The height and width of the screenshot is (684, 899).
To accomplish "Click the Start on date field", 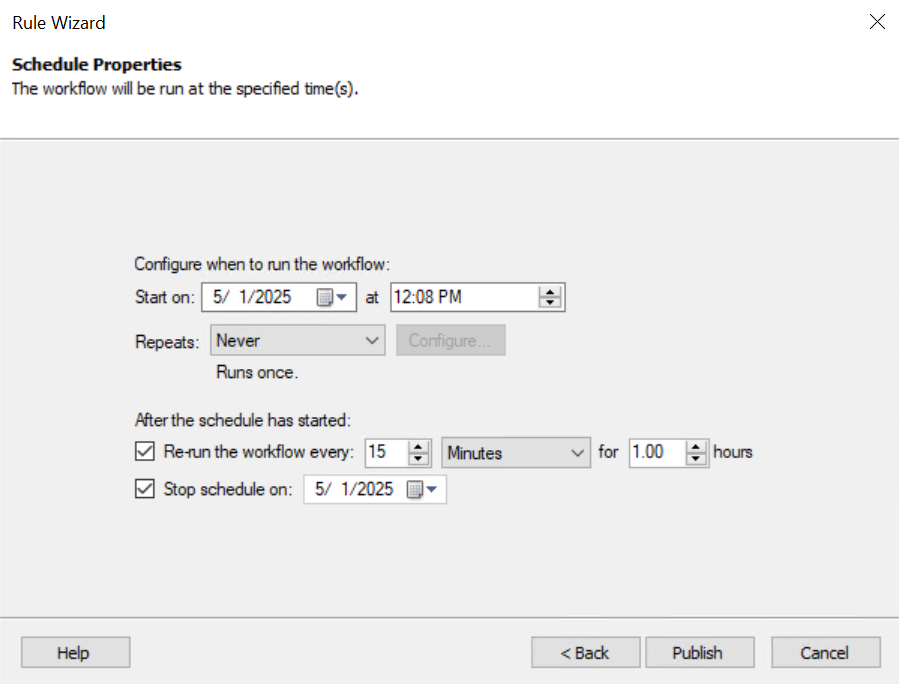I will (x=258, y=297).
